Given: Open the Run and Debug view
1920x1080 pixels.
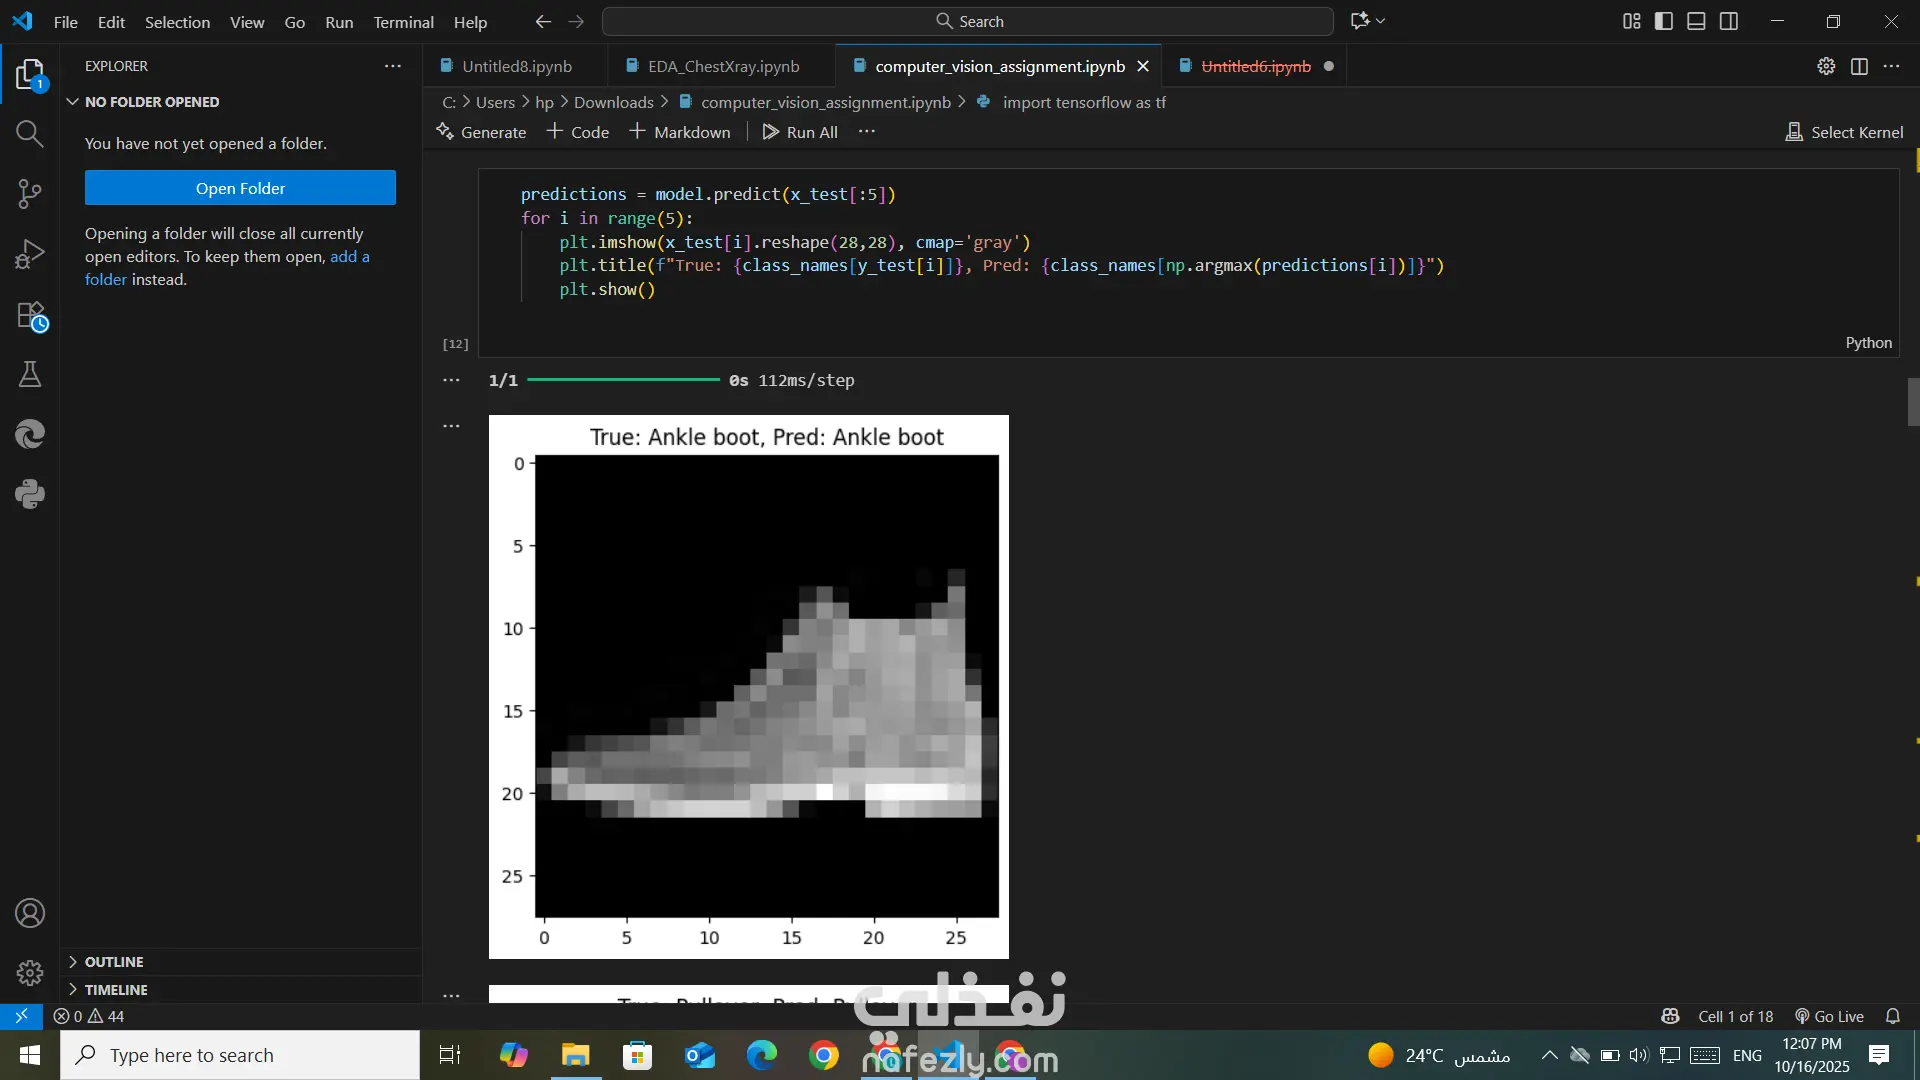Looking at the screenshot, I should click(x=30, y=254).
